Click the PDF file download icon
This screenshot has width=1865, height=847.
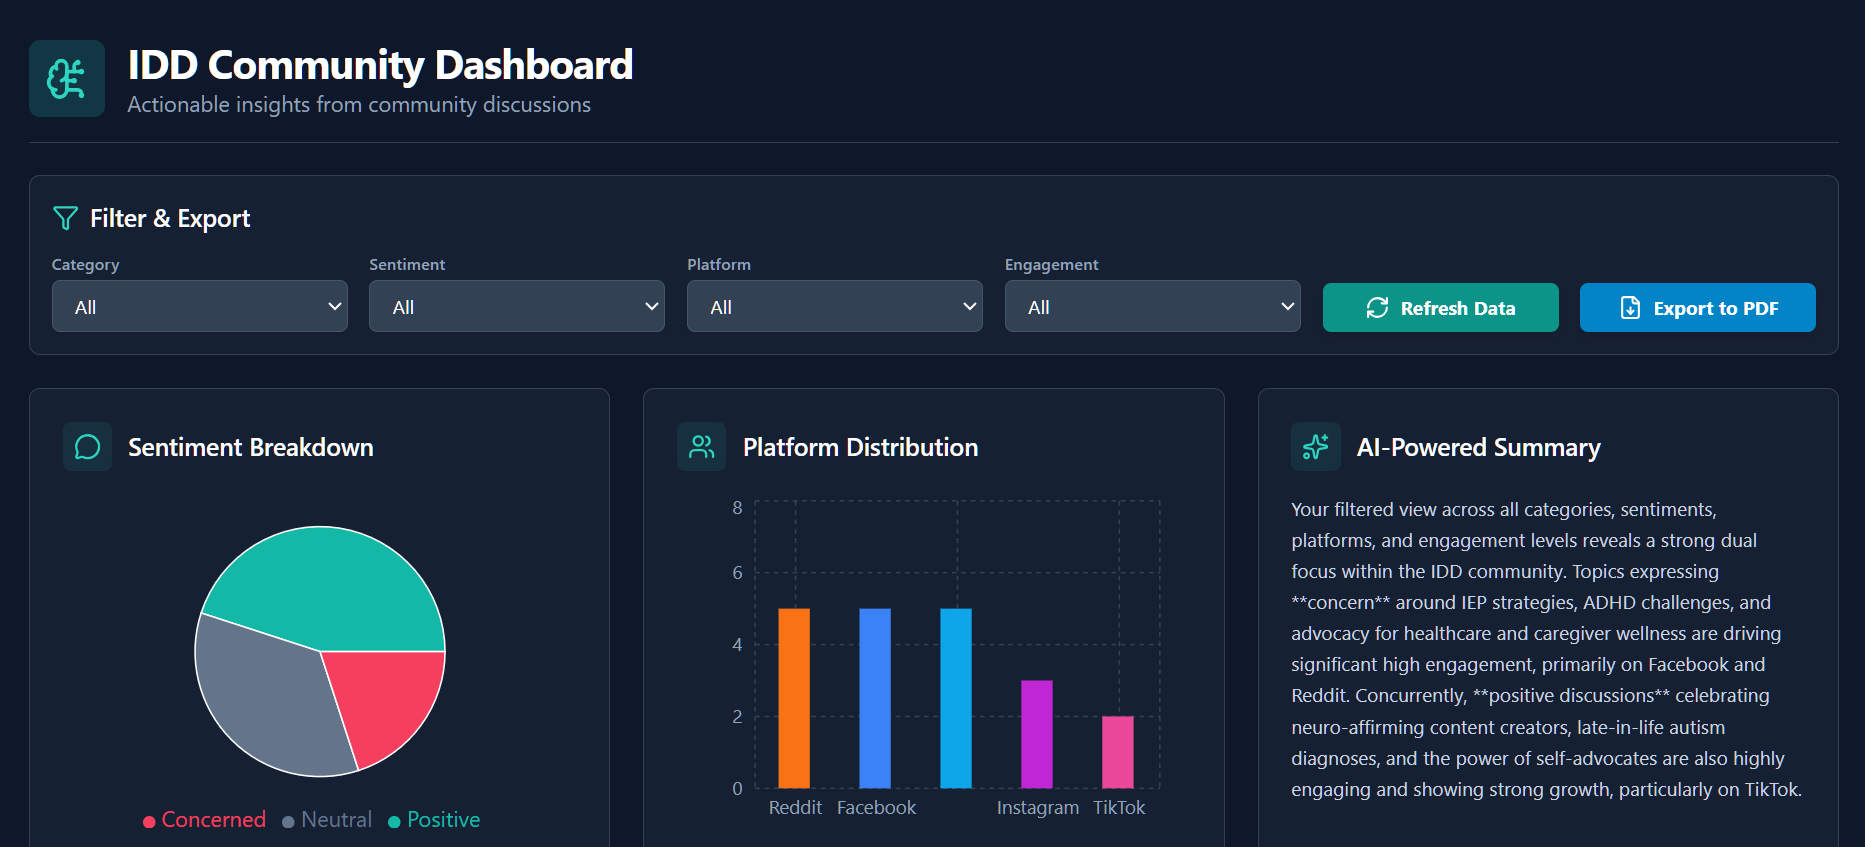pyautogui.click(x=1630, y=308)
